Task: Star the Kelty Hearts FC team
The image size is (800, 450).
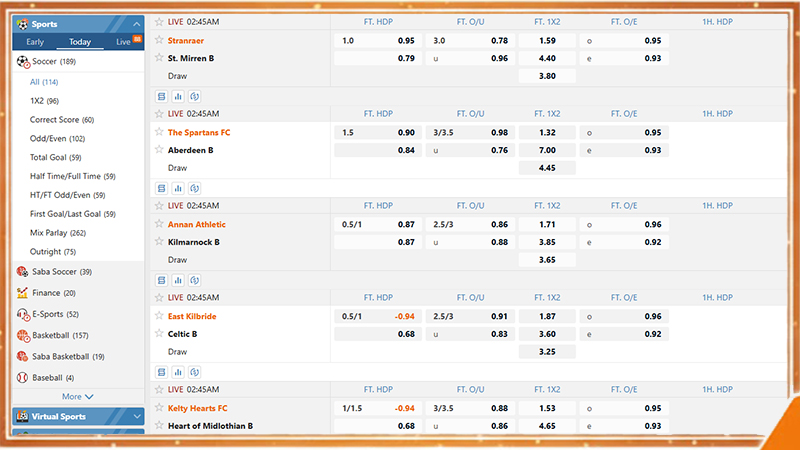Action: 159,408
